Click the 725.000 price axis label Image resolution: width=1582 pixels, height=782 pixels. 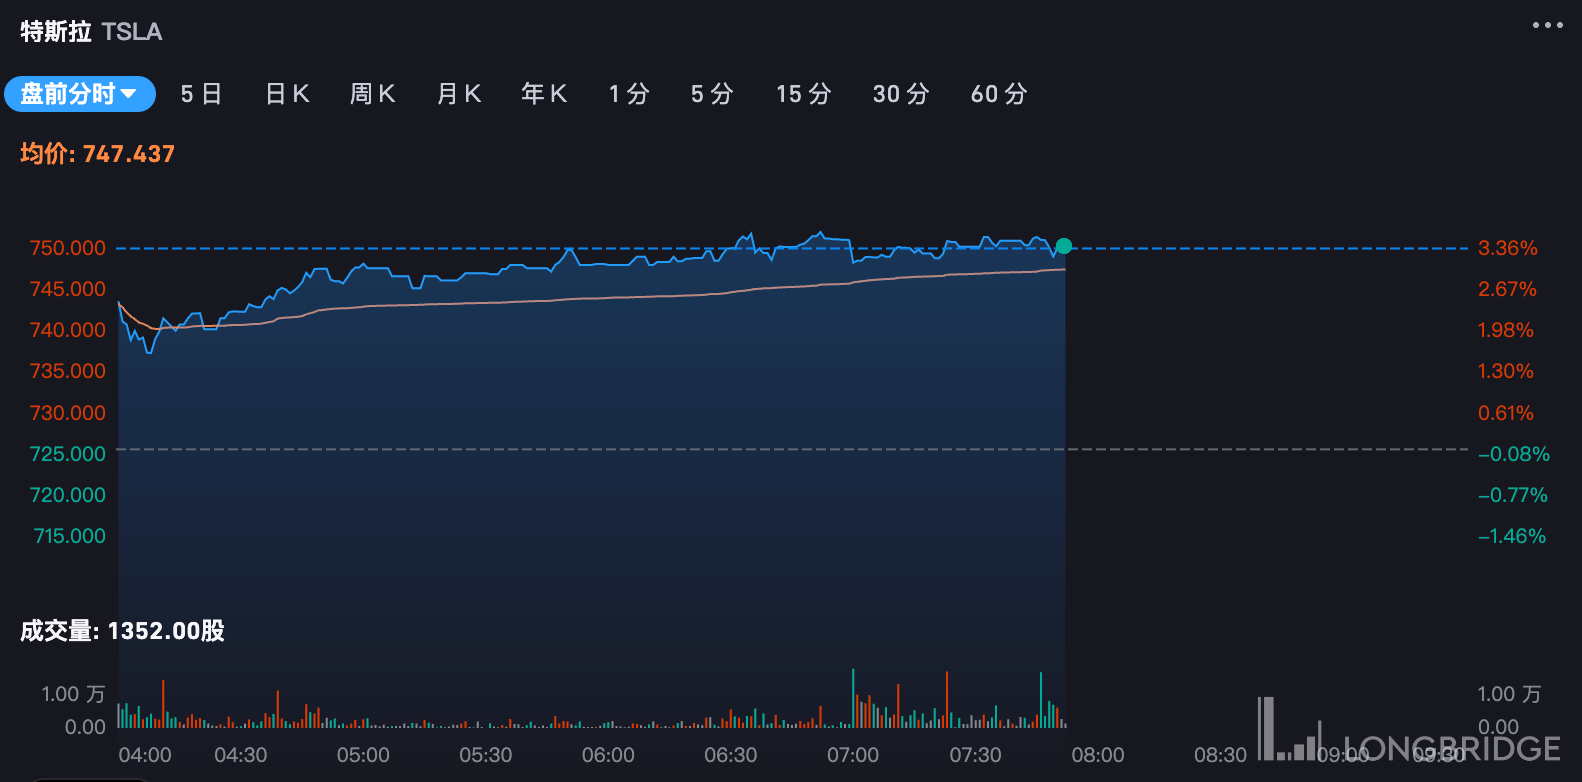click(x=67, y=454)
